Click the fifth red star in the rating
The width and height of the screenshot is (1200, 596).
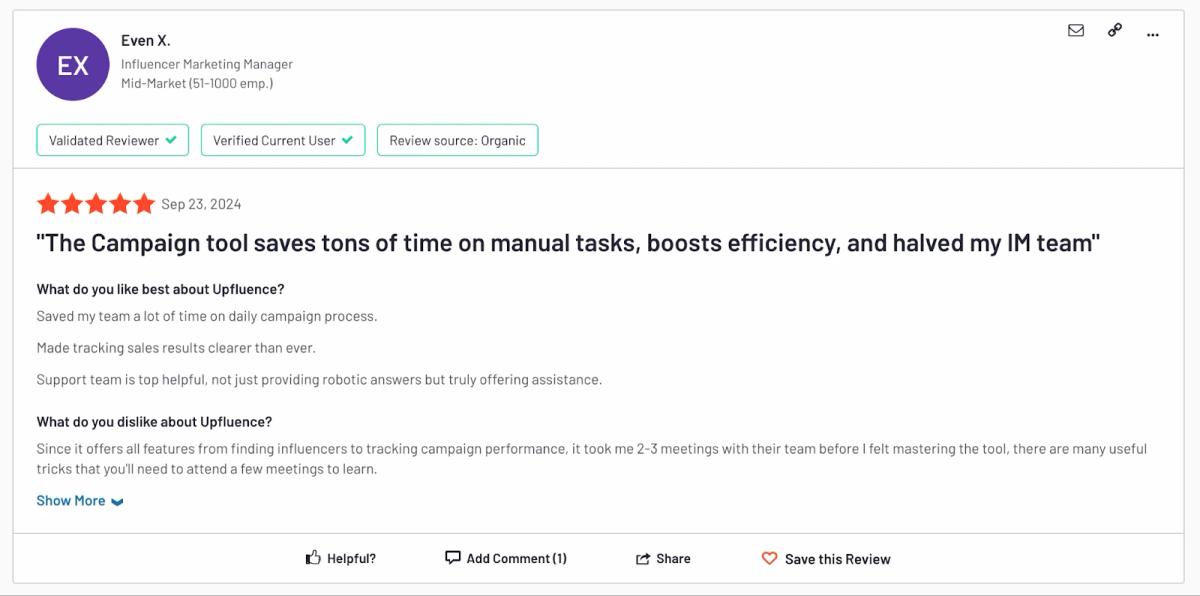click(146, 203)
